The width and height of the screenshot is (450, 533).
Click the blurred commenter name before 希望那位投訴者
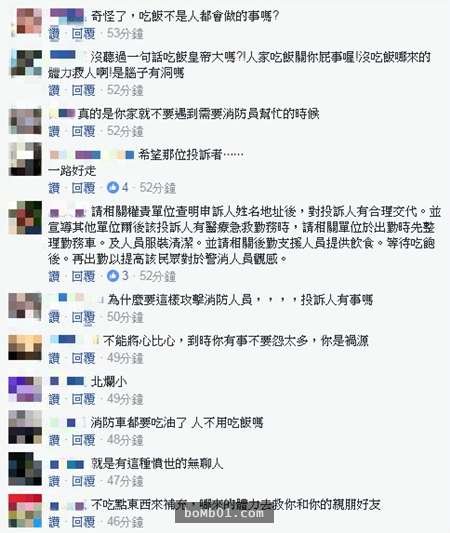point(92,155)
